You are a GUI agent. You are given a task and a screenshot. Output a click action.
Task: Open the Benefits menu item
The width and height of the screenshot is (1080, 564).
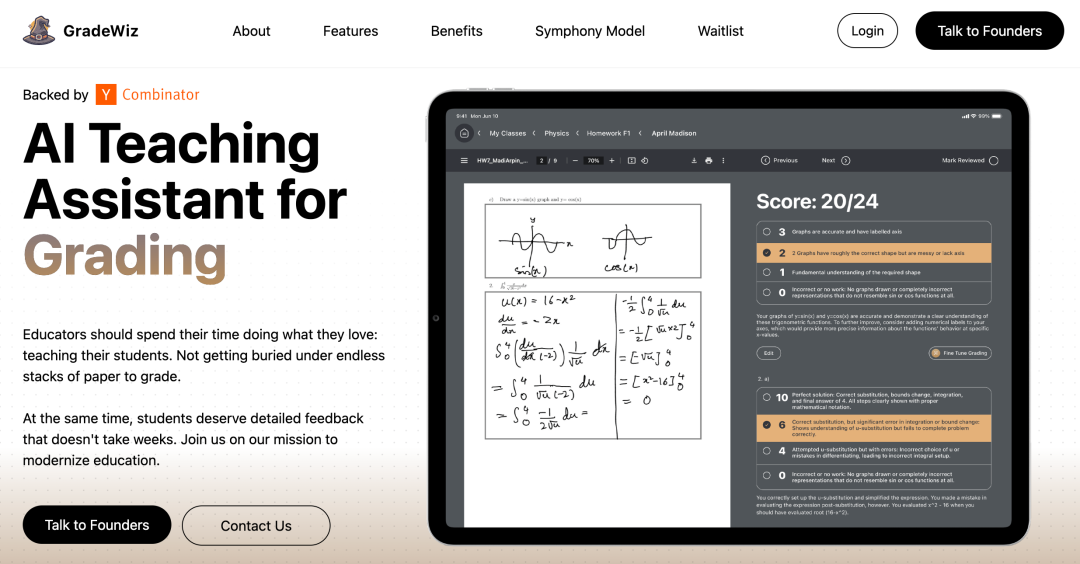pyautogui.click(x=457, y=31)
